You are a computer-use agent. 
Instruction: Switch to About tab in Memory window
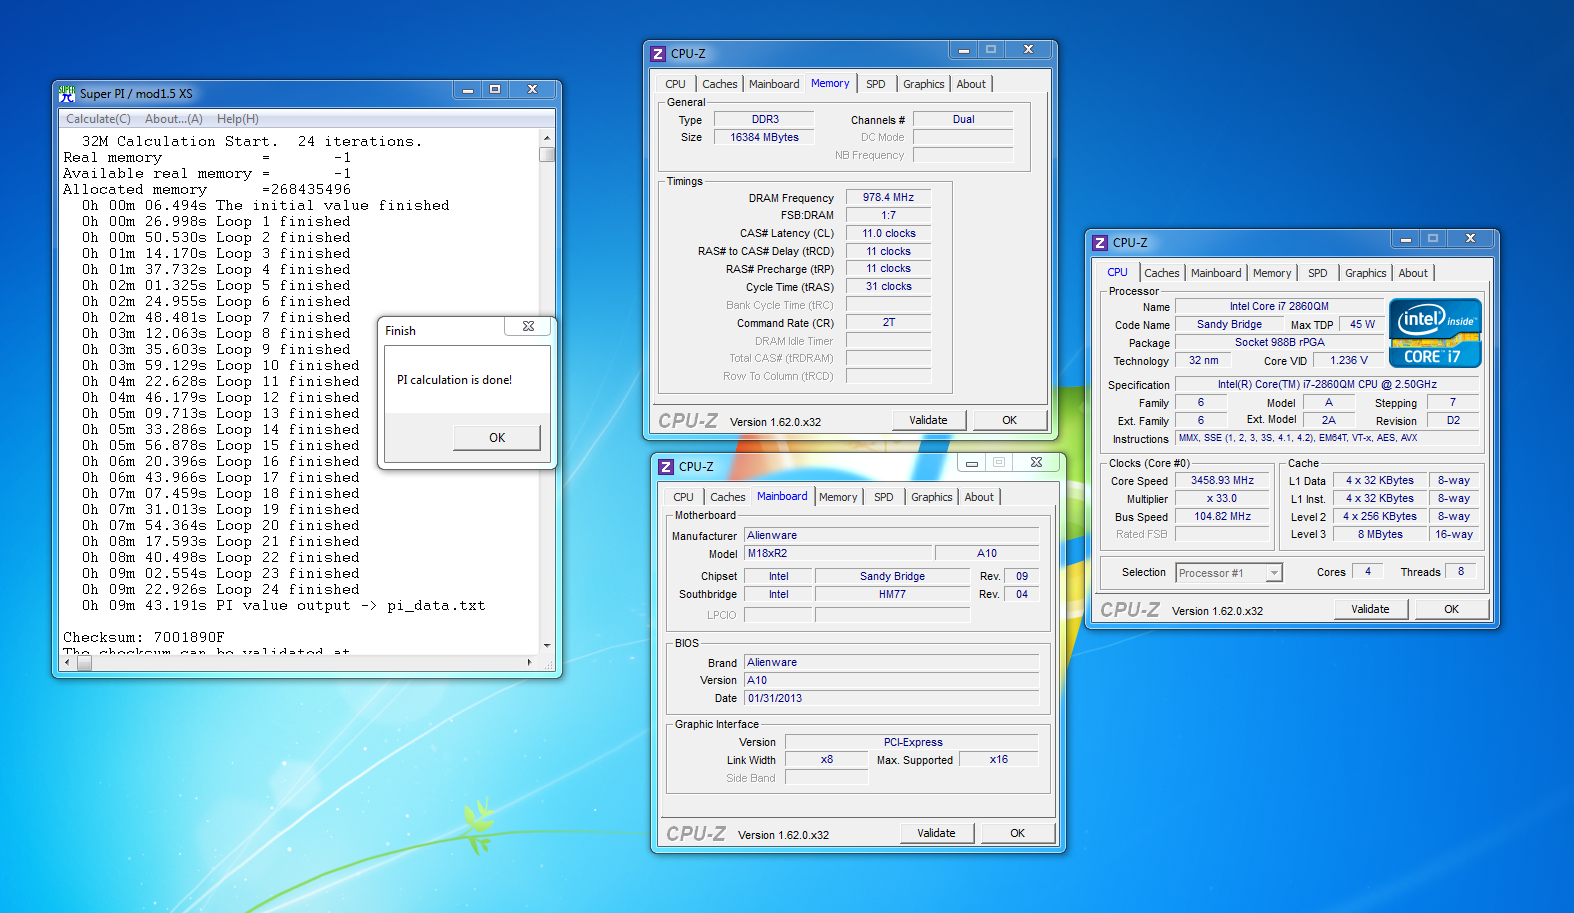coord(971,84)
